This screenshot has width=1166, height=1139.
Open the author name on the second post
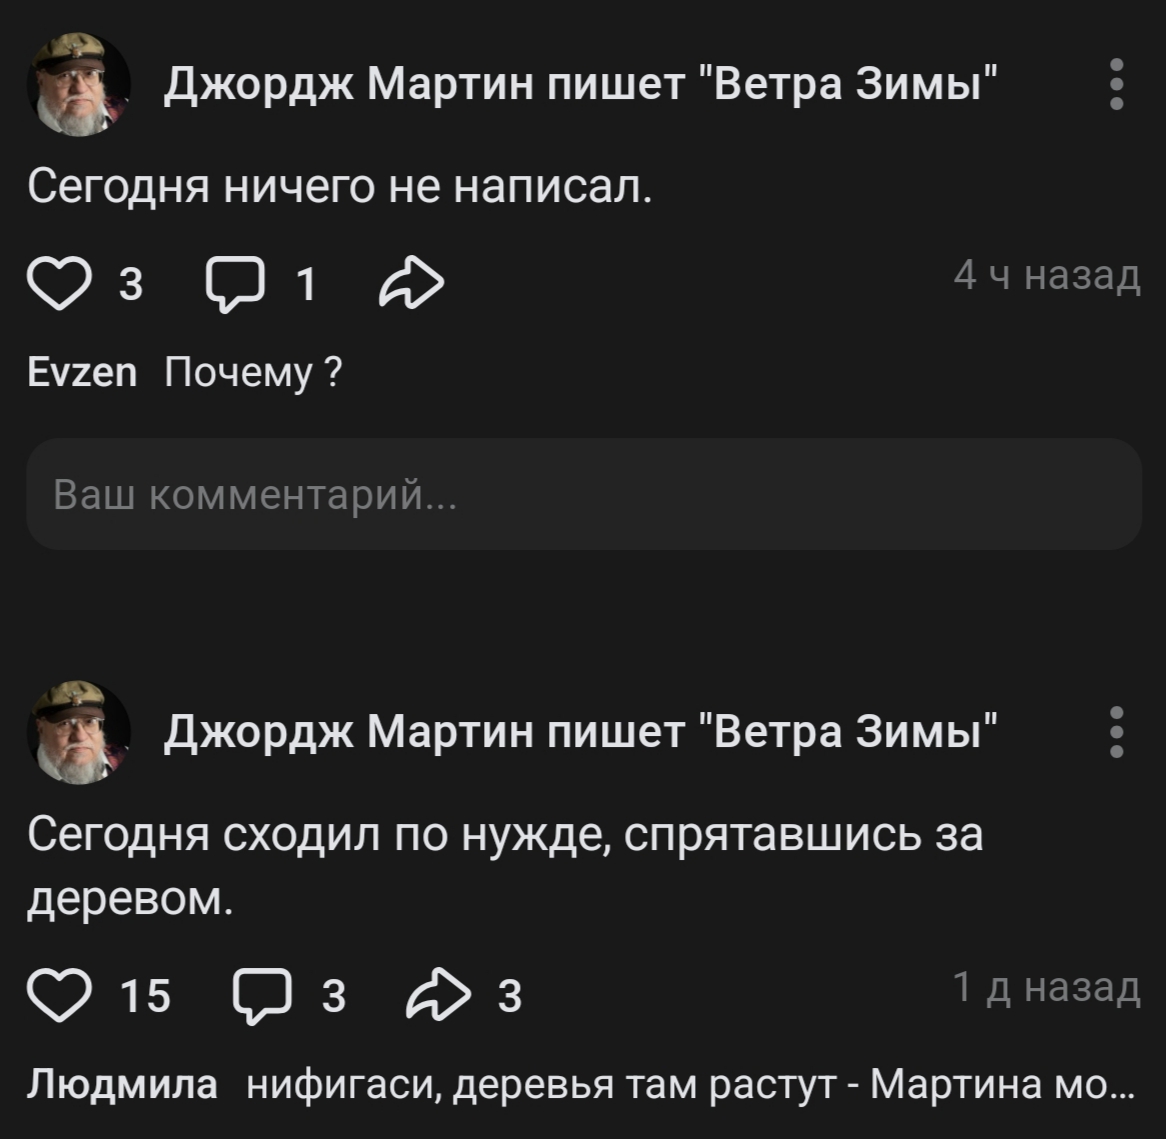(580, 732)
